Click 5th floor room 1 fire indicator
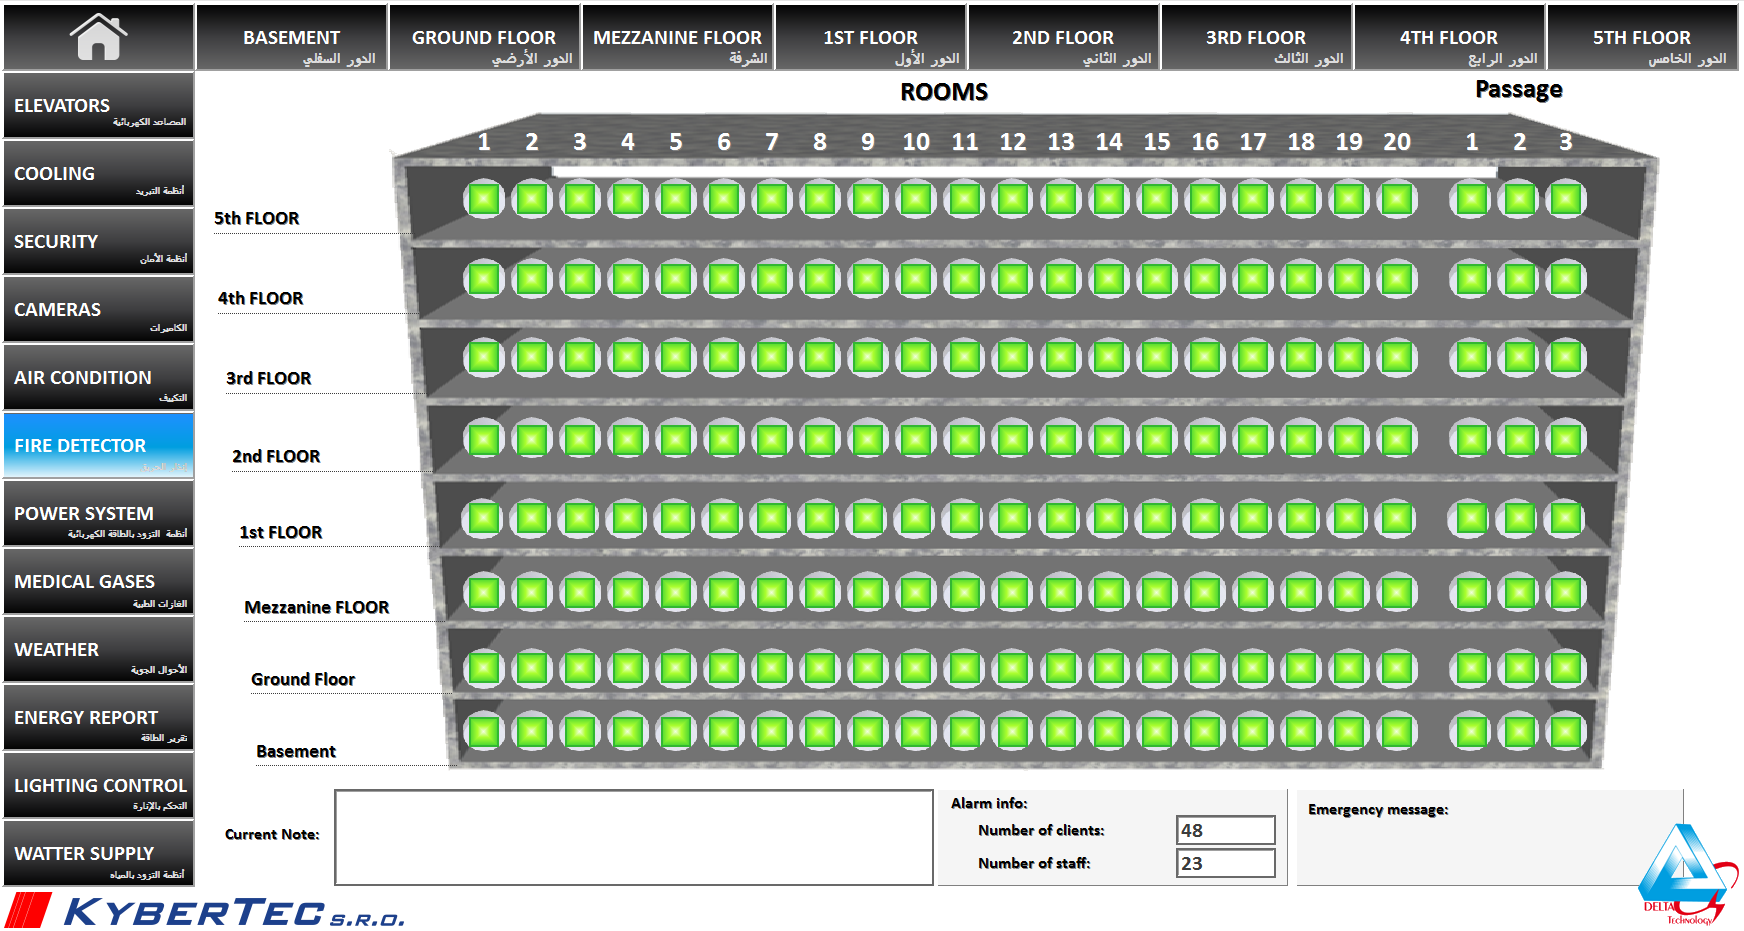1744x931 pixels. pyautogui.click(x=484, y=199)
